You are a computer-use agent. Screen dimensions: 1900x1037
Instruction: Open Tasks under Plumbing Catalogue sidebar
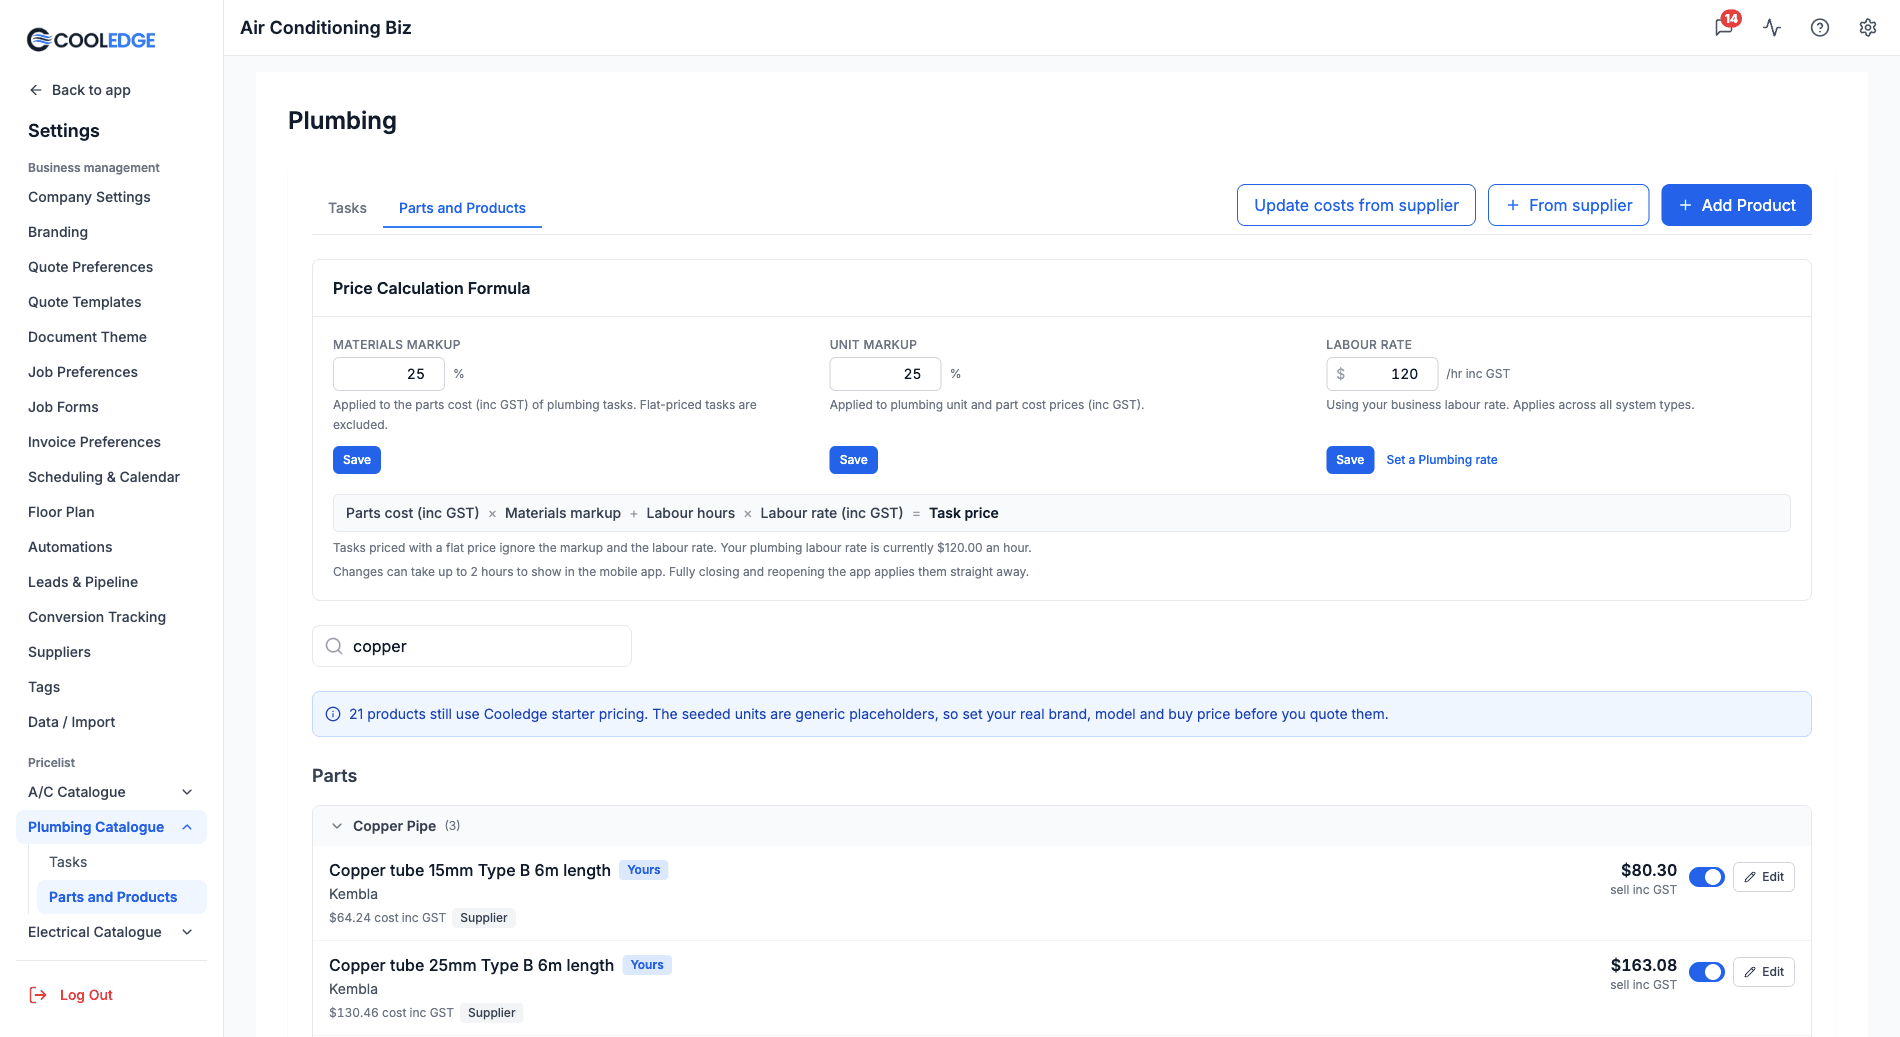tap(68, 862)
